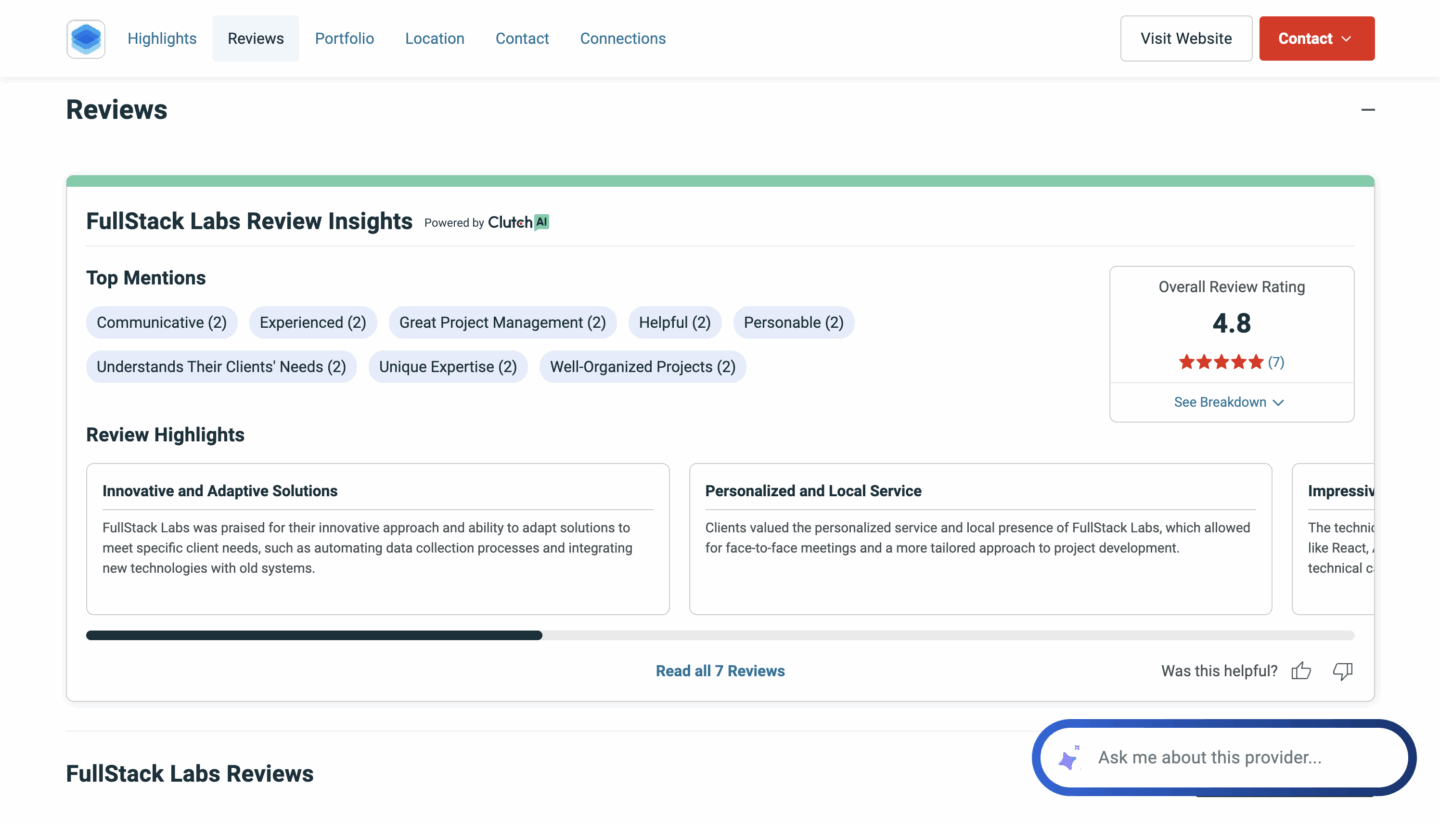This screenshot has width=1440, height=825.
Task: Click FullStack Labs Review Insights title
Action: click(x=249, y=221)
